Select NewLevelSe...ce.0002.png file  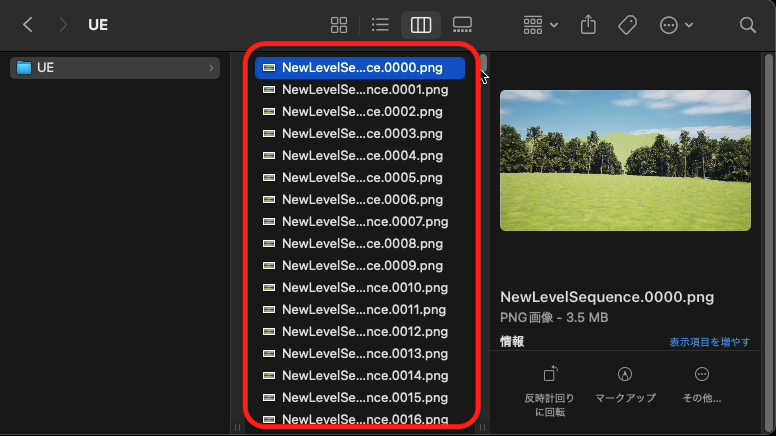[360, 112]
